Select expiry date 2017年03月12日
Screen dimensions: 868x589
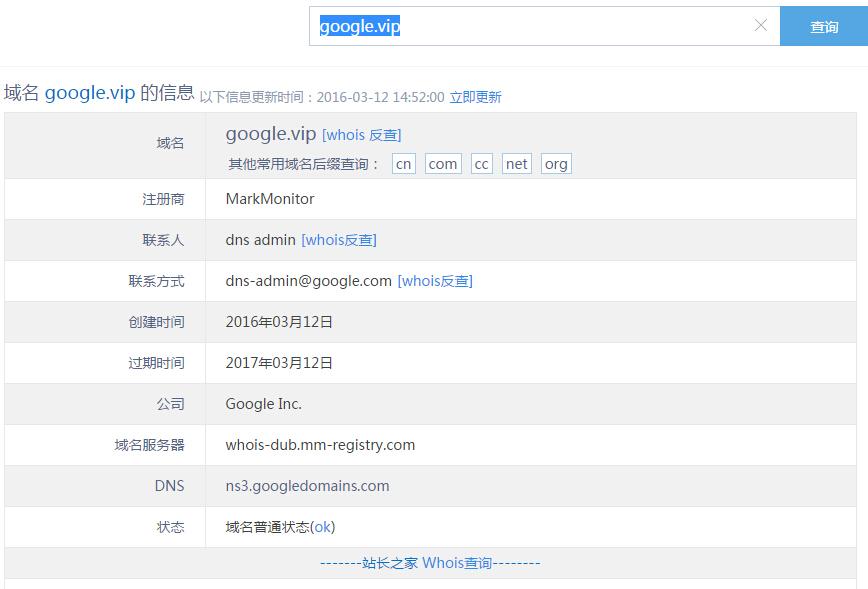click(x=279, y=363)
